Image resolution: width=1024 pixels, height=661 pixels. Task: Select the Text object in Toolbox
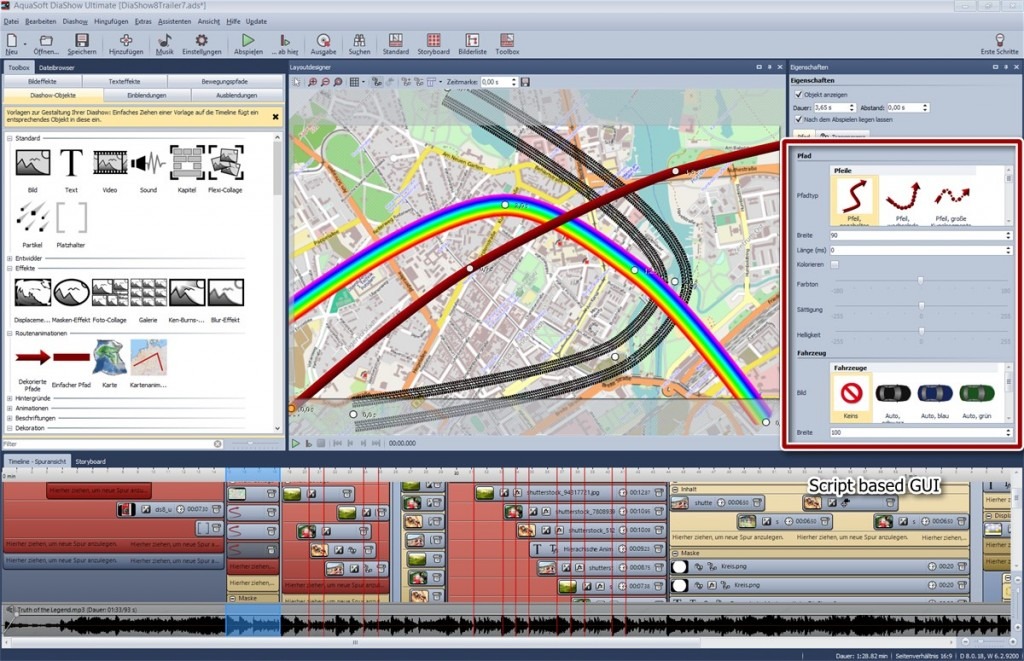[x=70, y=162]
